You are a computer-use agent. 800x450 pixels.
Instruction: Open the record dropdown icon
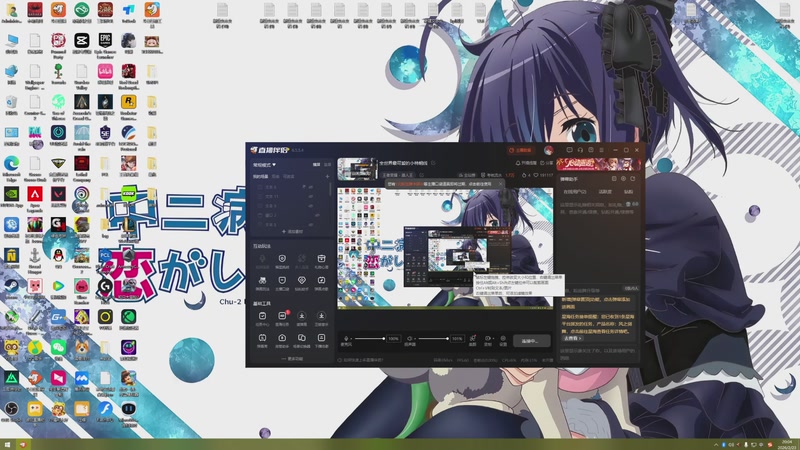pyautogui.click(x=488, y=339)
